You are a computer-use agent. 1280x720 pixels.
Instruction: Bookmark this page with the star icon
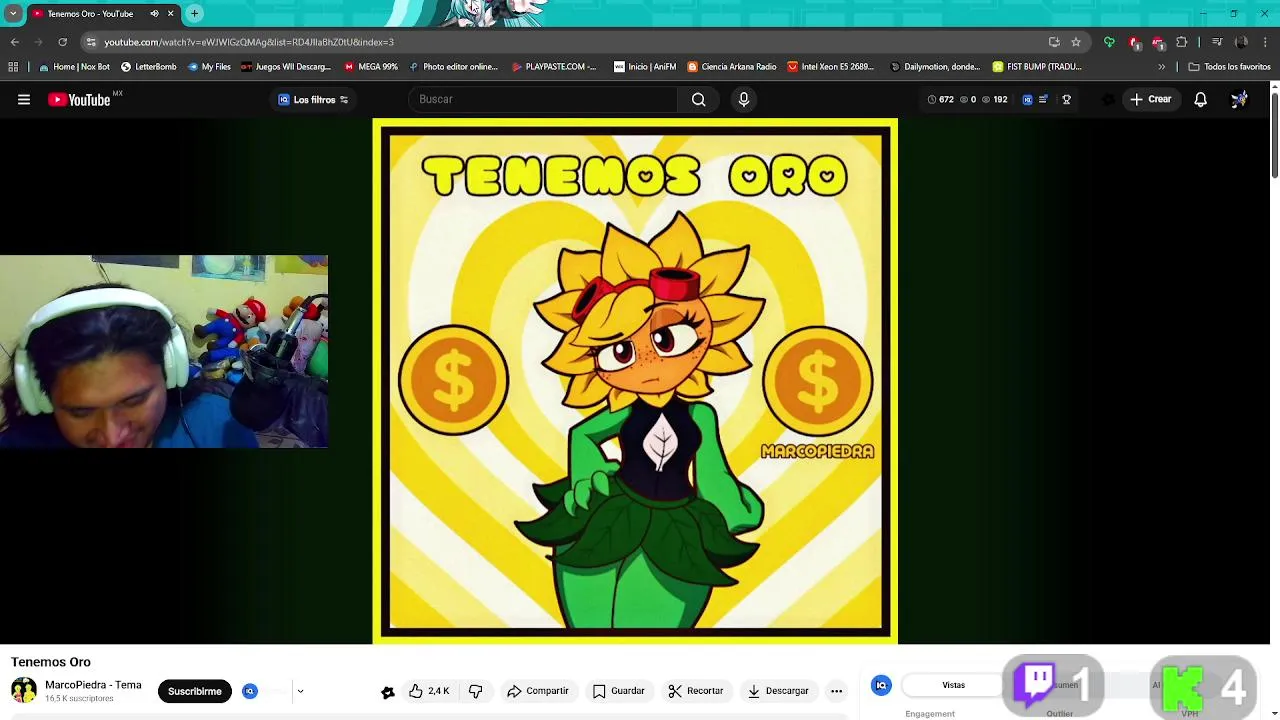point(1076,42)
